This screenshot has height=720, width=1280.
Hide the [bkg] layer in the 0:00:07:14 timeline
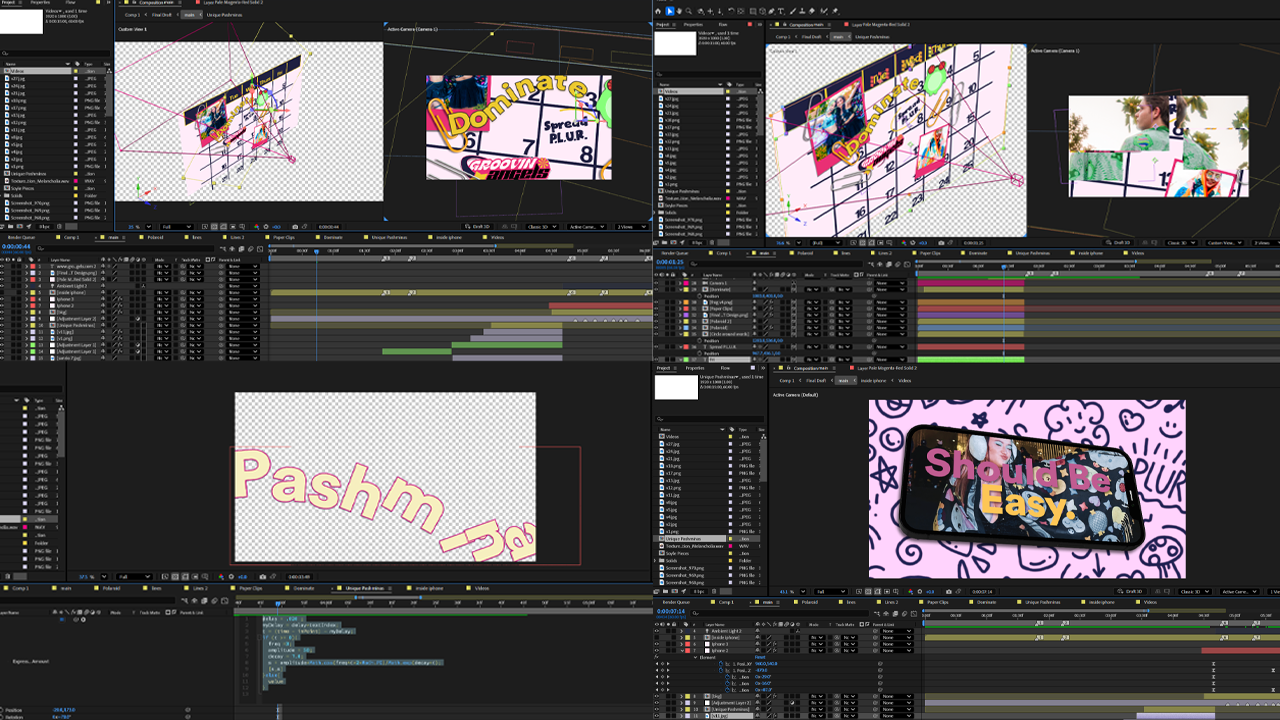[x=657, y=696]
